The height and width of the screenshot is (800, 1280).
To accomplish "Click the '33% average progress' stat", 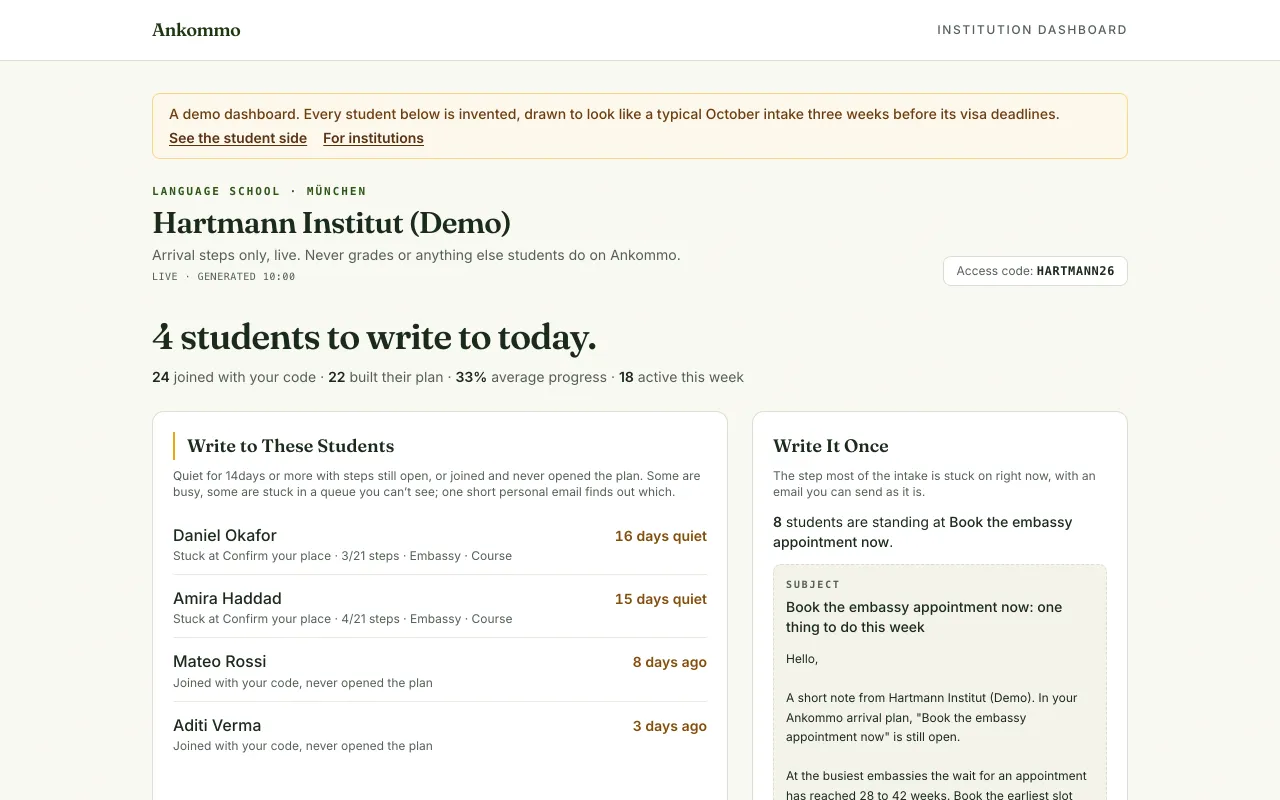I will tap(531, 377).
